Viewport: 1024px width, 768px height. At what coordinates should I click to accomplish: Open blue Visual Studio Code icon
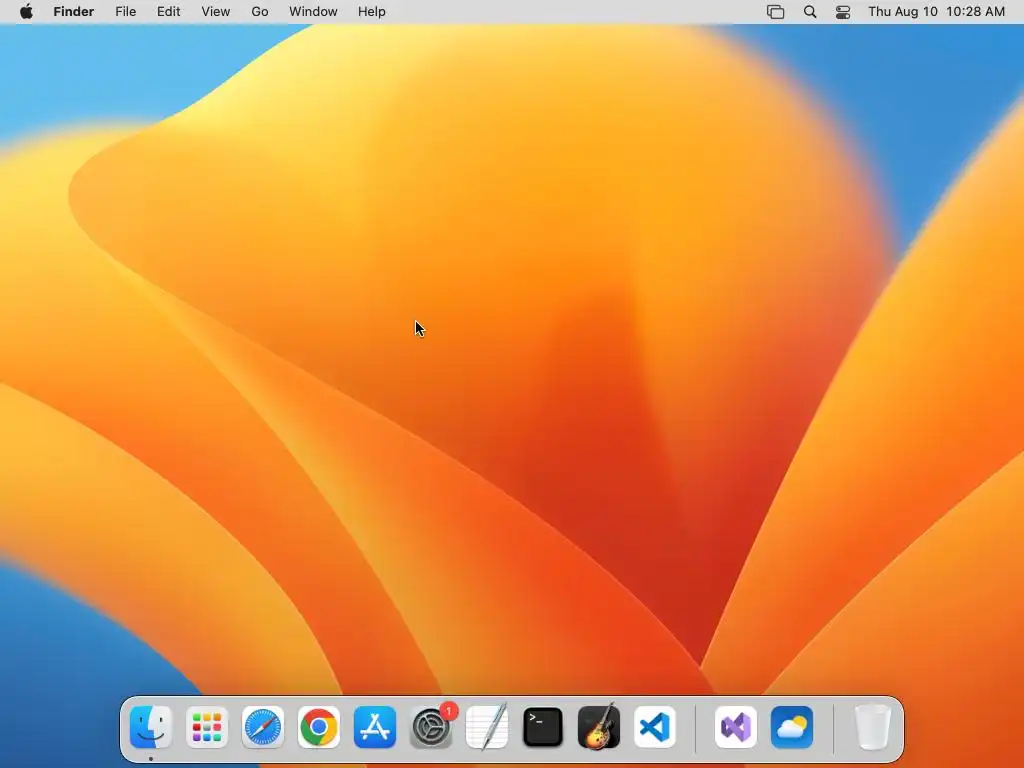click(655, 727)
